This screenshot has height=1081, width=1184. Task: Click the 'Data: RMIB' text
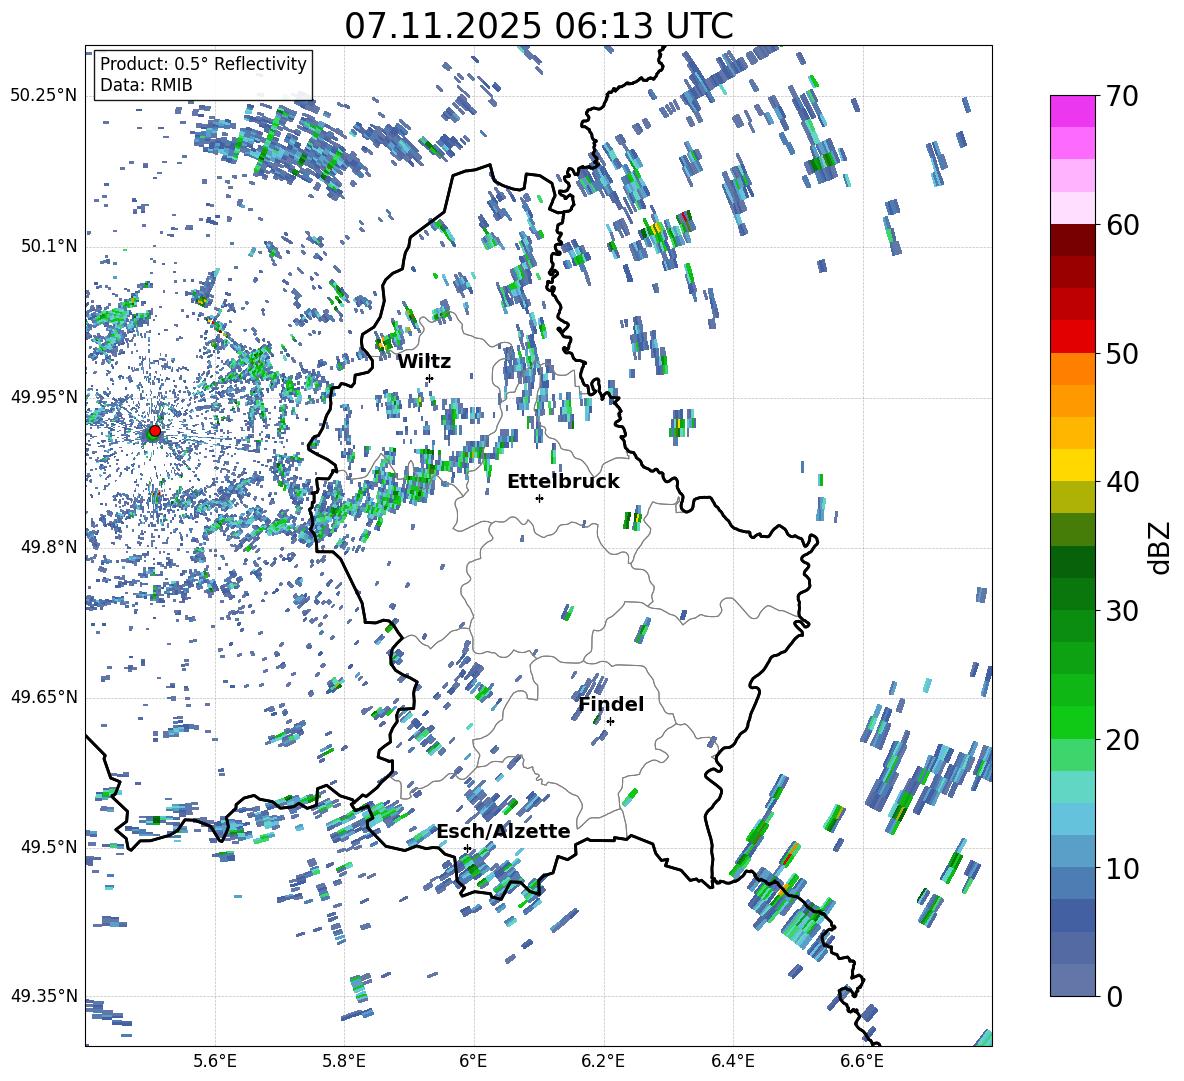click(x=146, y=85)
